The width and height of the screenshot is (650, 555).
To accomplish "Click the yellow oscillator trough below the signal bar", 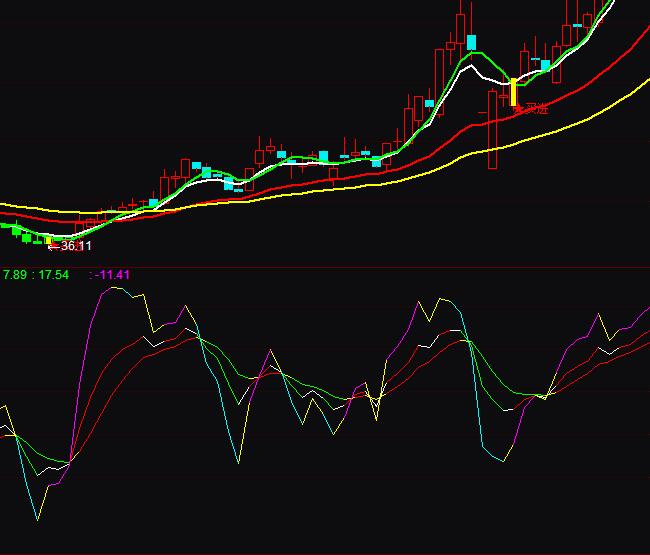I will pyautogui.click(x=503, y=462).
